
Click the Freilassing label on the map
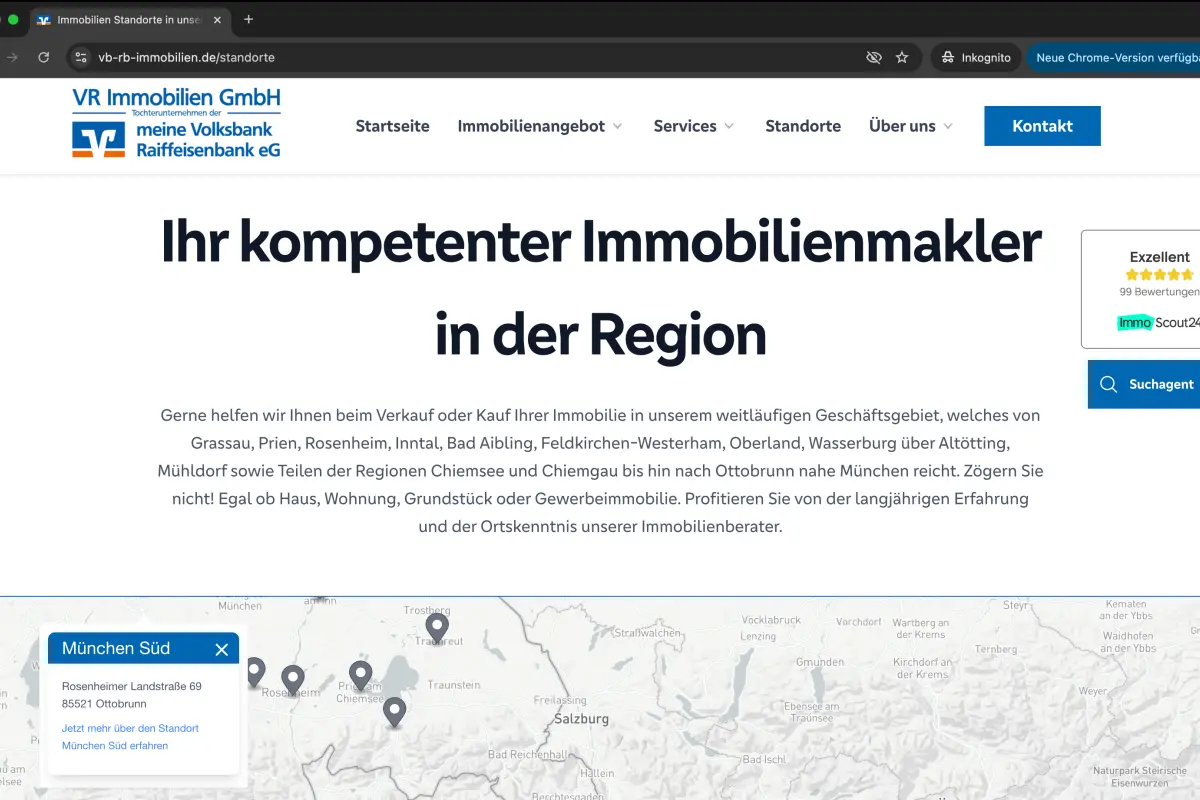pos(561,700)
